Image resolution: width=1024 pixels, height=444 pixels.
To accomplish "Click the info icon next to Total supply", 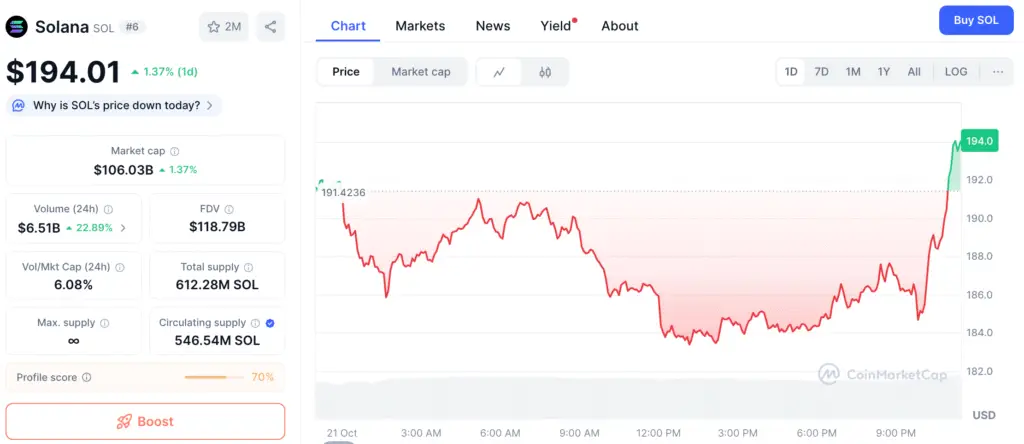I will coord(249,267).
